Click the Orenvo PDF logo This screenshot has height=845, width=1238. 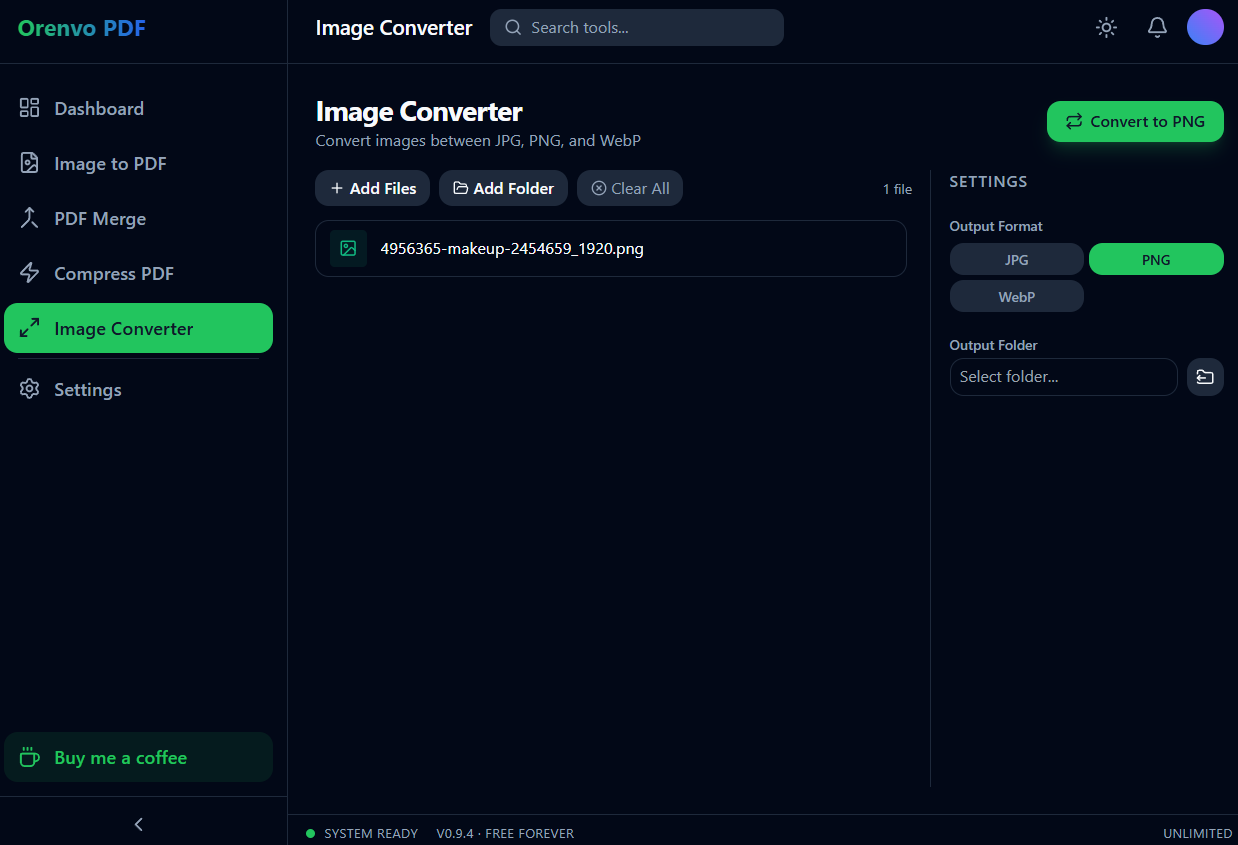pyautogui.click(x=82, y=28)
